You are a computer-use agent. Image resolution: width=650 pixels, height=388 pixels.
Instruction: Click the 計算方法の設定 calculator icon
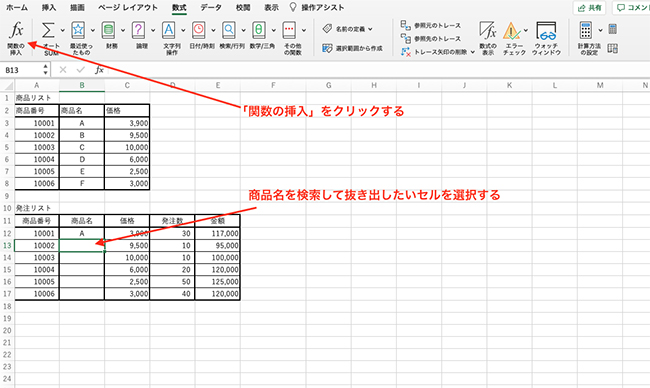(586, 30)
